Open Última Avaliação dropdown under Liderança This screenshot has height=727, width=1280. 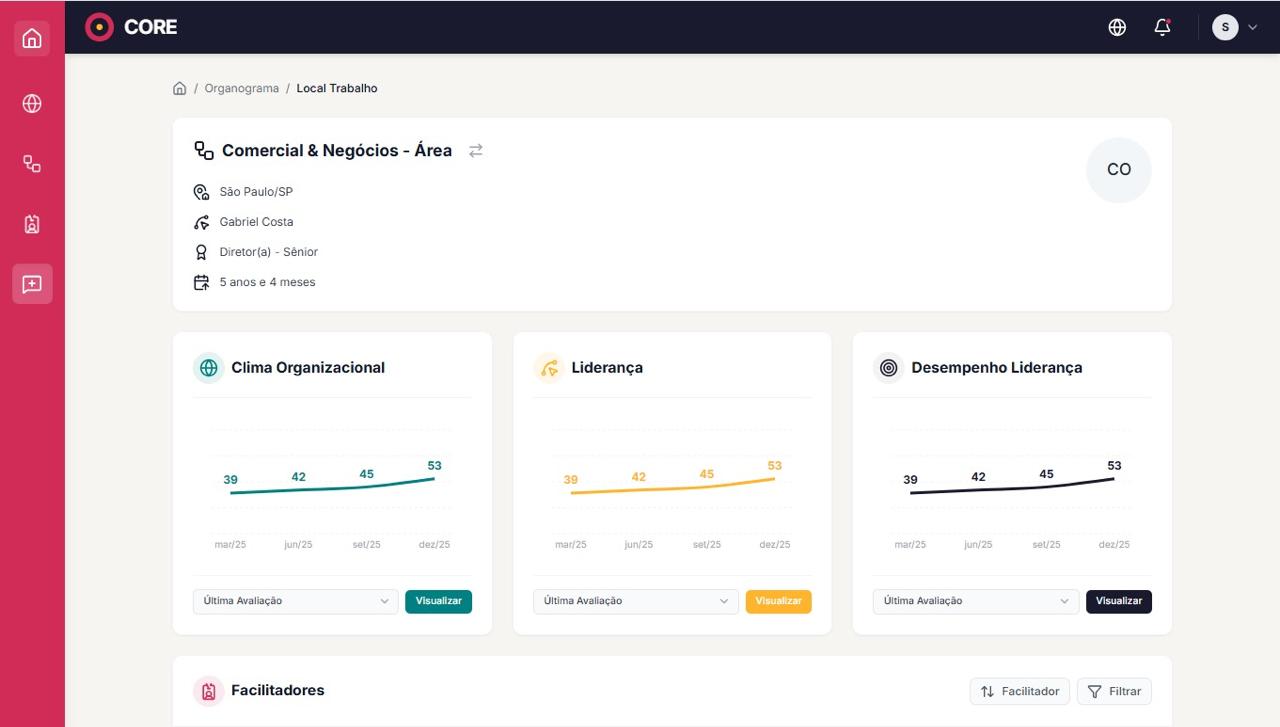[x=635, y=601]
